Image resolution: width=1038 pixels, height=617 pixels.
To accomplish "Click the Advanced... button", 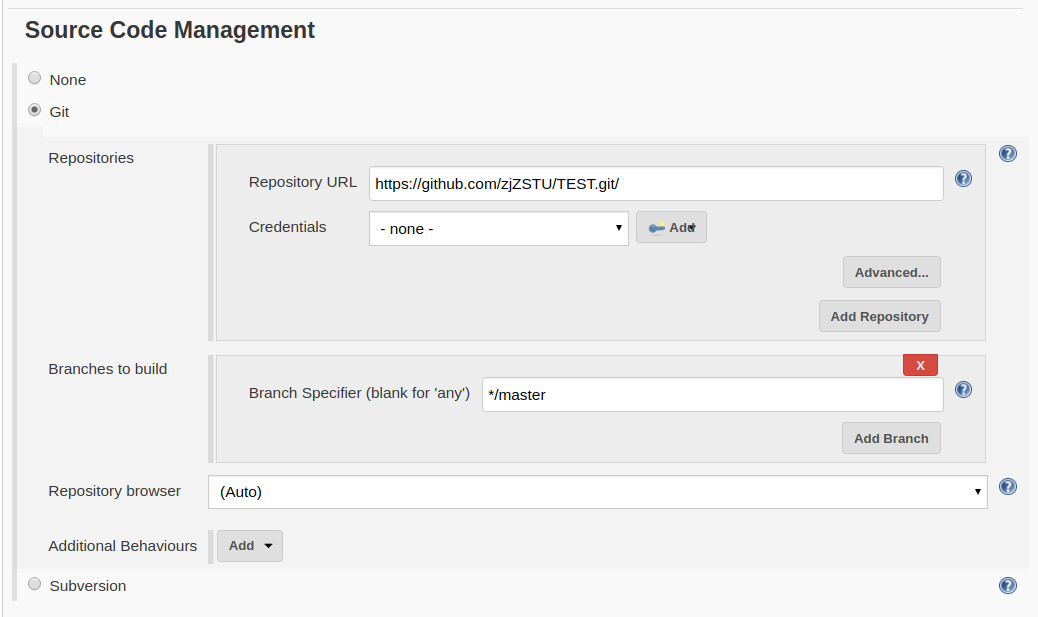I will [x=891, y=272].
